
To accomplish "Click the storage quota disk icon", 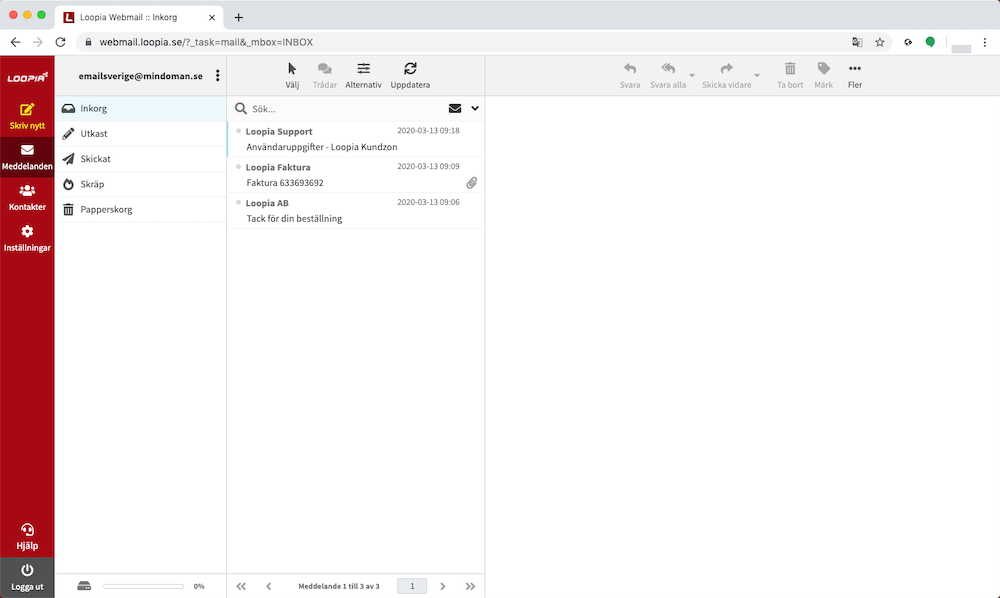I will point(84,586).
